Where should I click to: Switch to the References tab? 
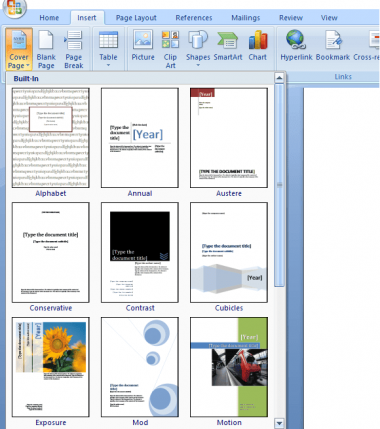point(194,18)
